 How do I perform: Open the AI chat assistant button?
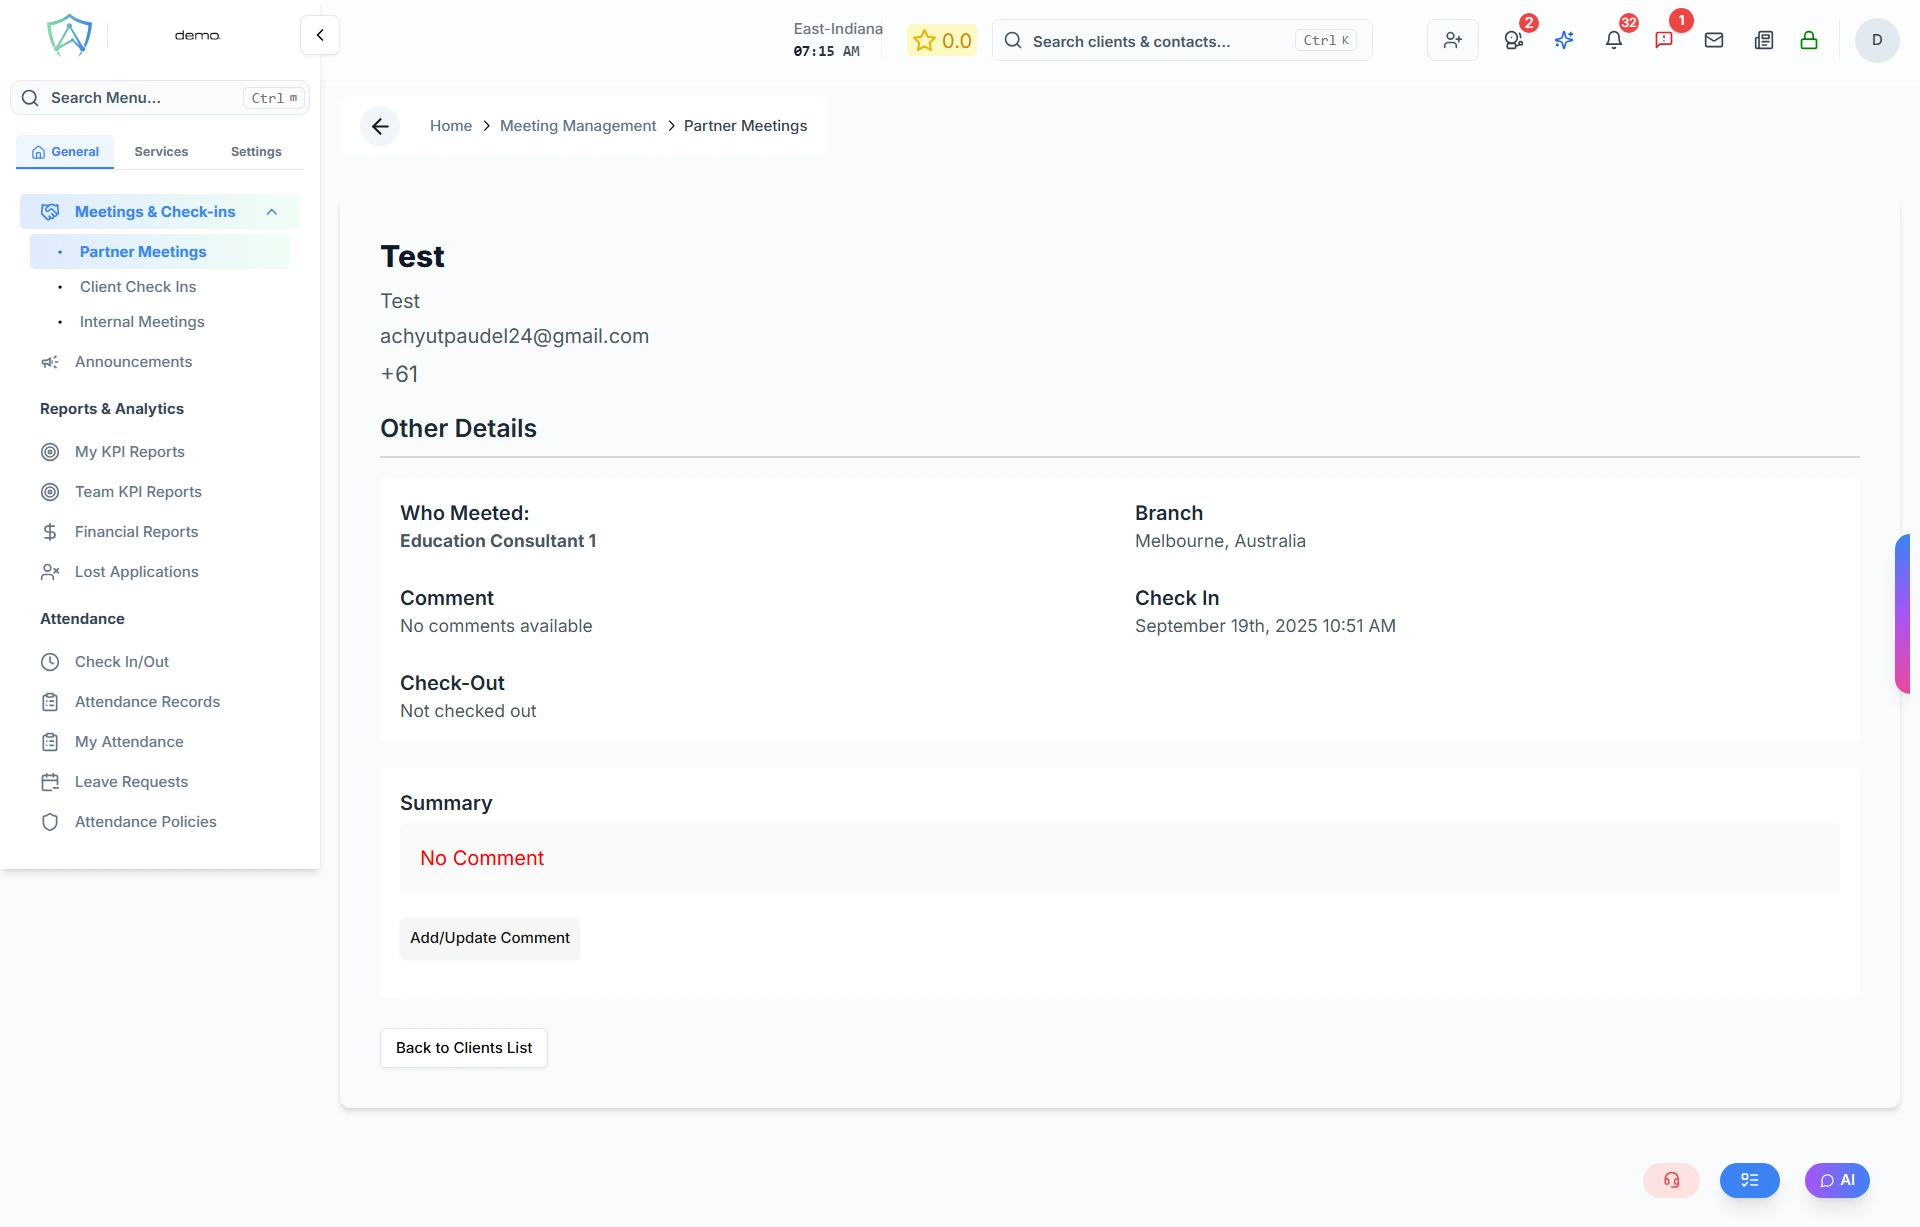pyautogui.click(x=1836, y=1180)
